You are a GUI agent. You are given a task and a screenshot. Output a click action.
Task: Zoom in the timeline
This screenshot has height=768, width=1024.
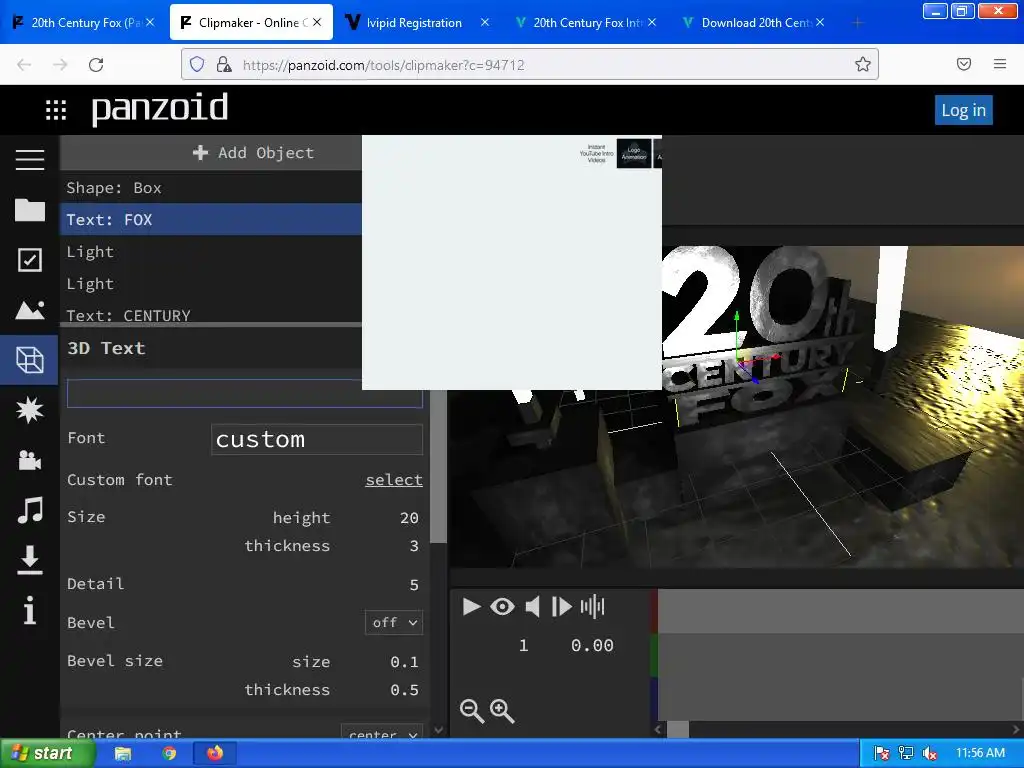pyautogui.click(x=502, y=711)
